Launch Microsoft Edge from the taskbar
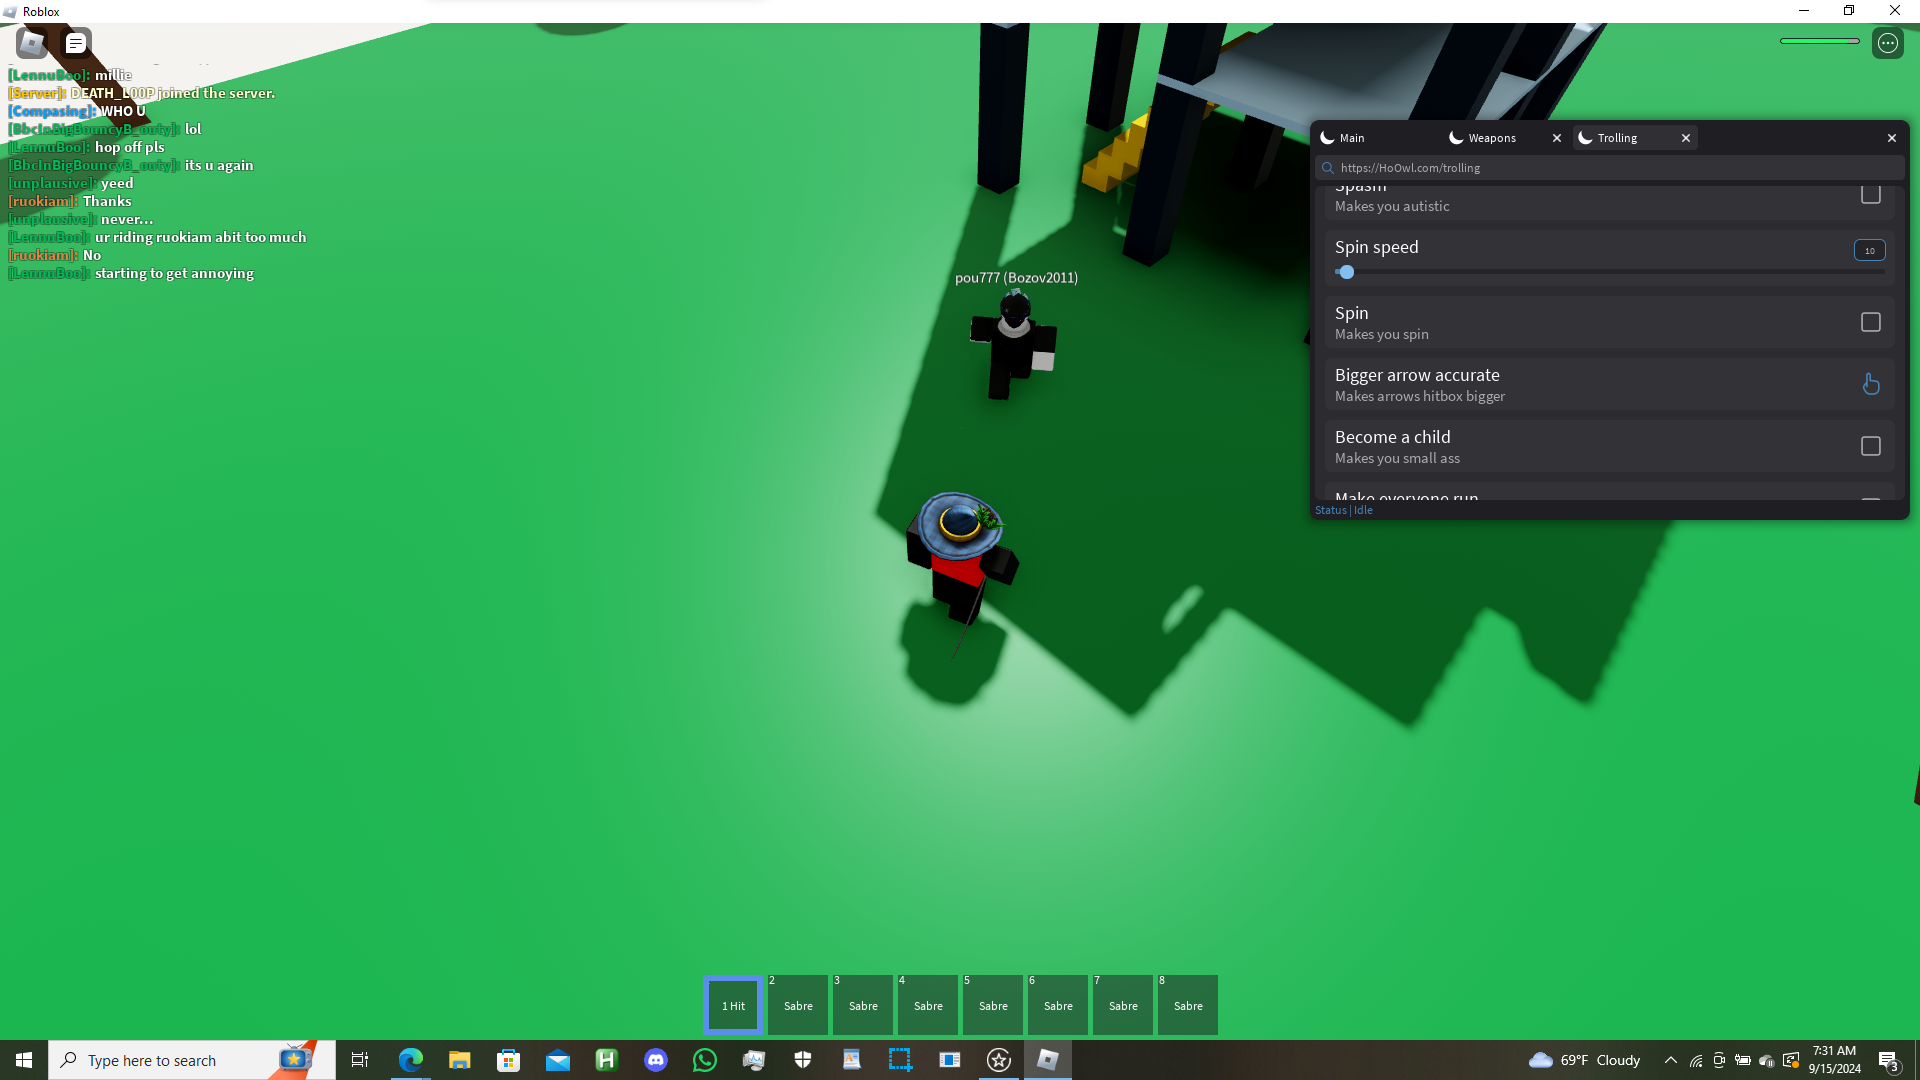Image resolution: width=1920 pixels, height=1080 pixels. (x=410, y=1060)
